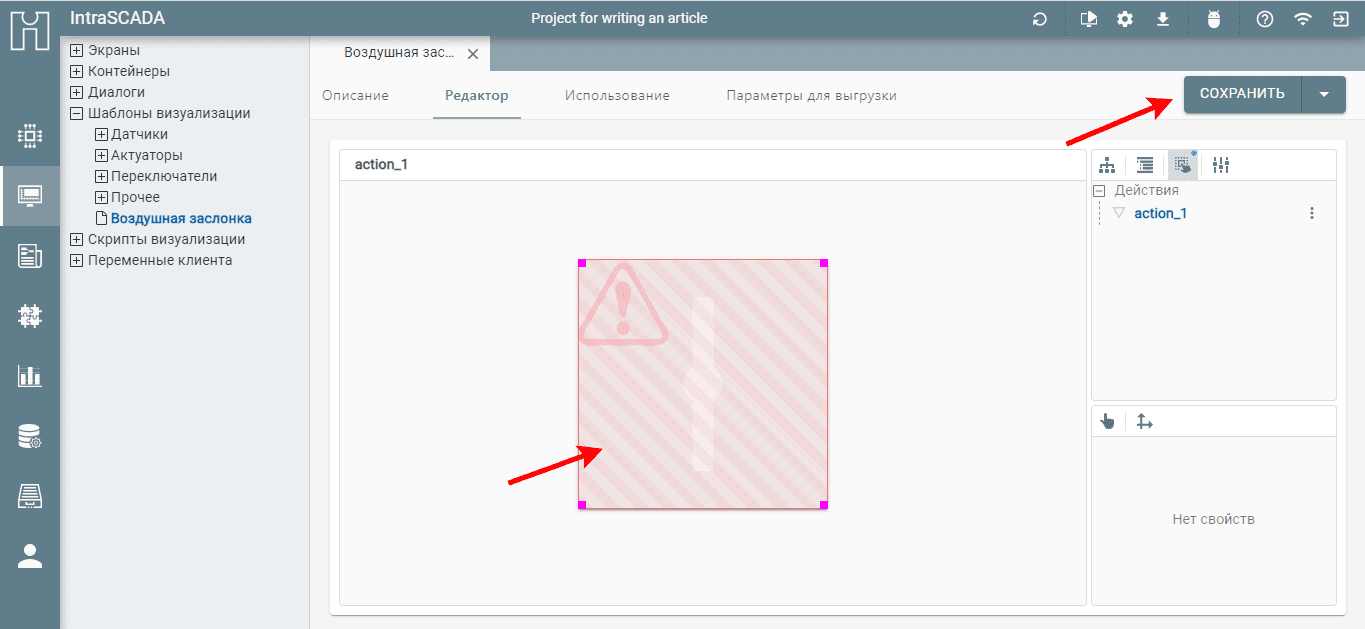This screenshot has width=1365, height=629.
Task: Expand the Датчики folder
Action: 101,135
